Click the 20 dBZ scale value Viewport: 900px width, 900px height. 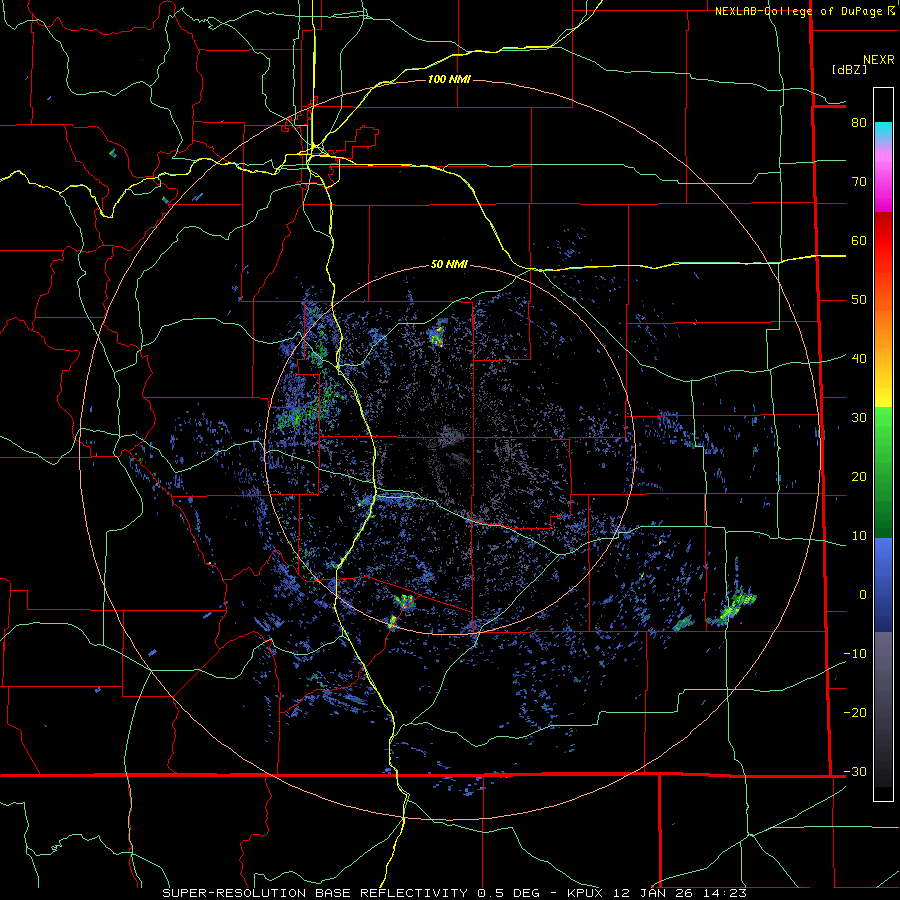pos(859,476)
